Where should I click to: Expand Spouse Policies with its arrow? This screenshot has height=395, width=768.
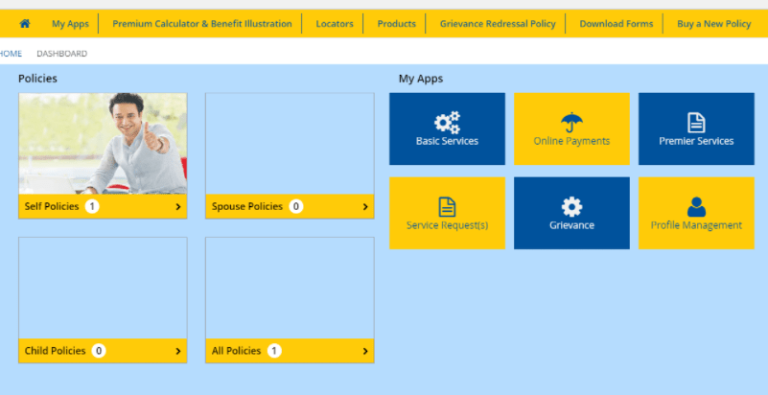point(365,207)
